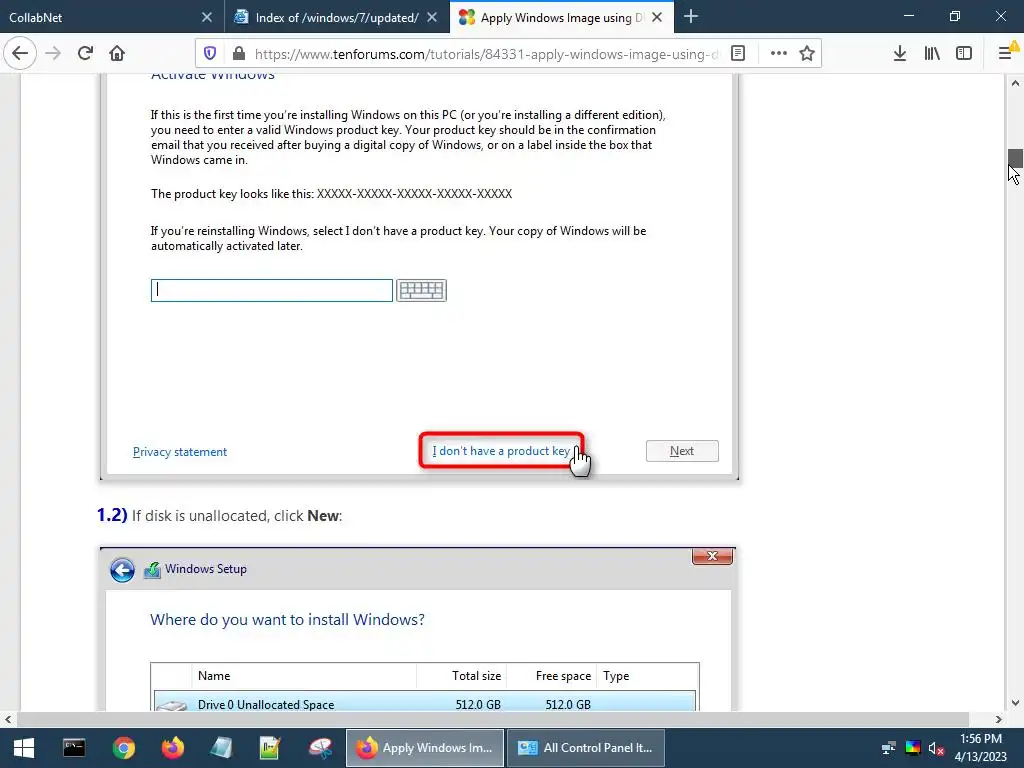Click the product key input field
The width and height of the screenshot is (1024, 768).
(x=272, y=291)
